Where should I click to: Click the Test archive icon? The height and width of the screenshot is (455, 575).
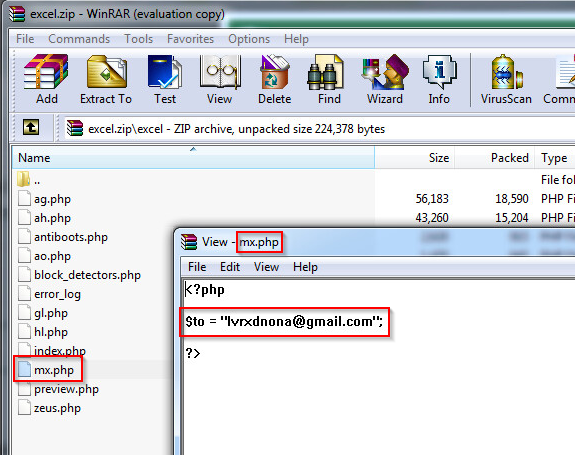point(165,79)
